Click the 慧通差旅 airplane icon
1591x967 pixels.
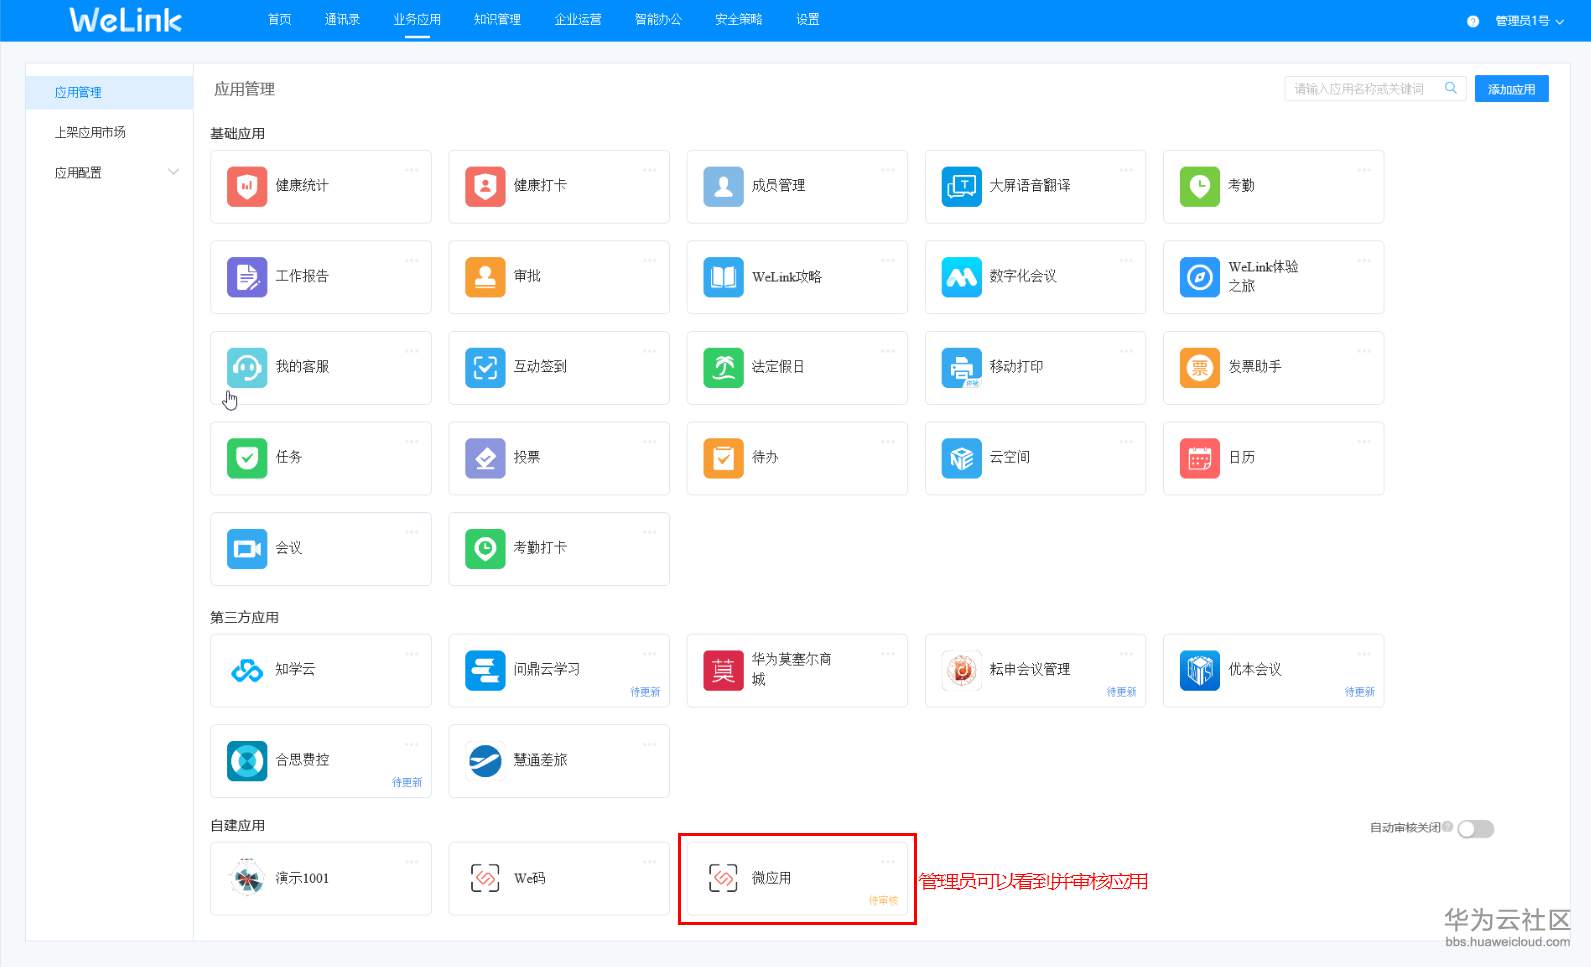coord(485,761)
